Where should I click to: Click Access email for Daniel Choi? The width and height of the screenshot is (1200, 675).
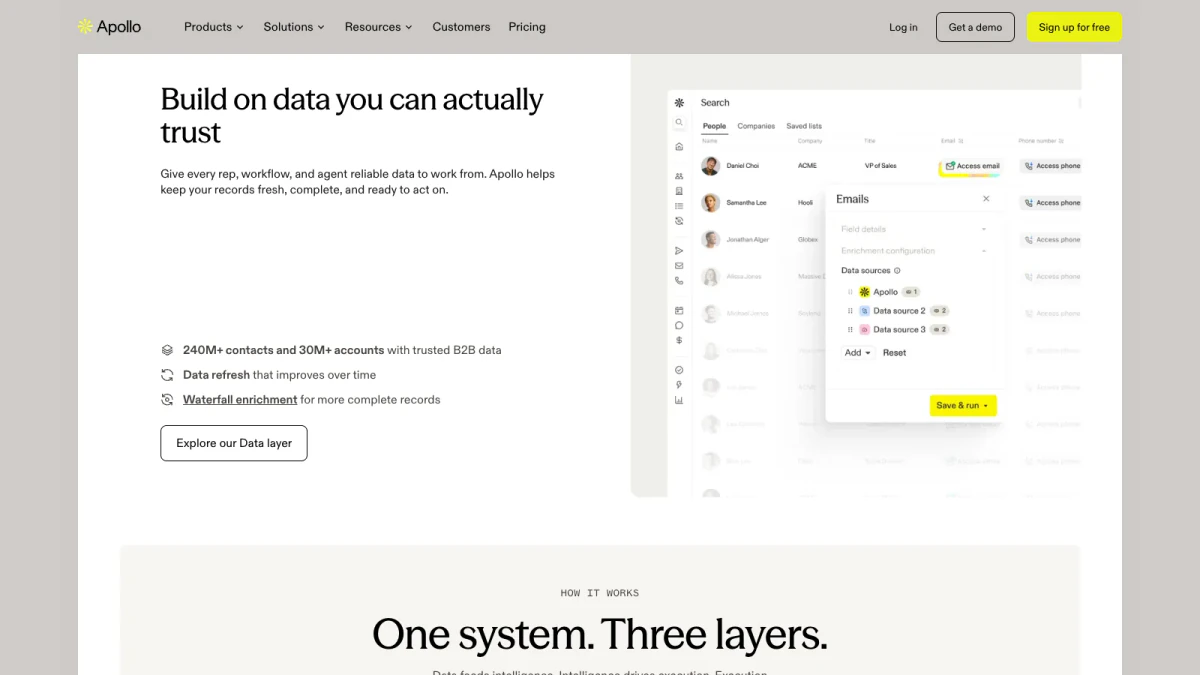pyautogui.click(x=971, y=166)
